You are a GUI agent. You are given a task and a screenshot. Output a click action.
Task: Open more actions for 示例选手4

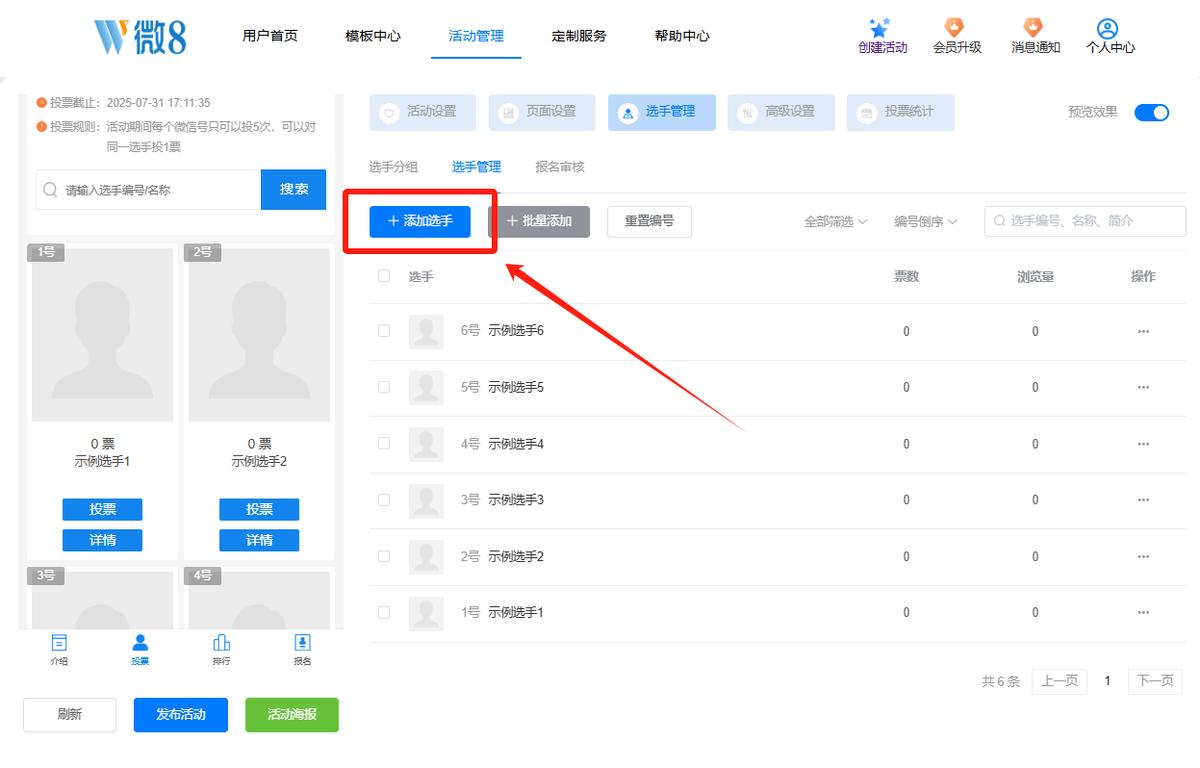click(1143, 444)
